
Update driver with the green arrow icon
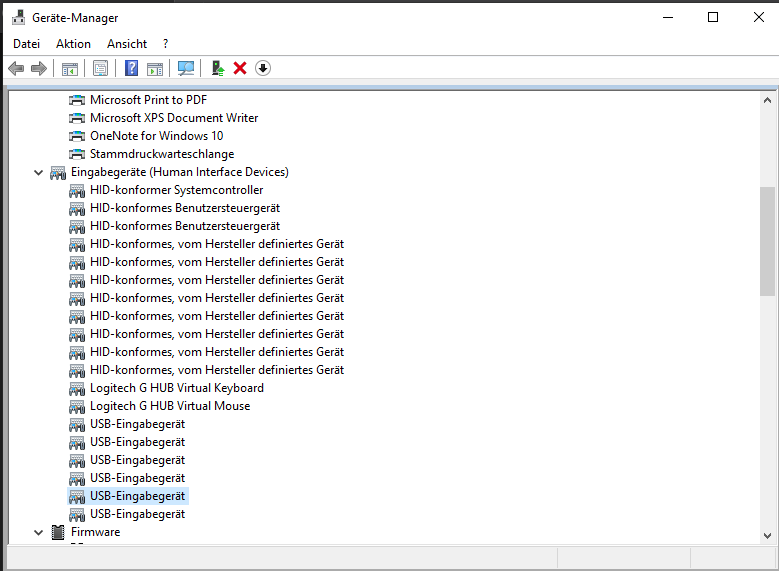(x=218, y=68)
